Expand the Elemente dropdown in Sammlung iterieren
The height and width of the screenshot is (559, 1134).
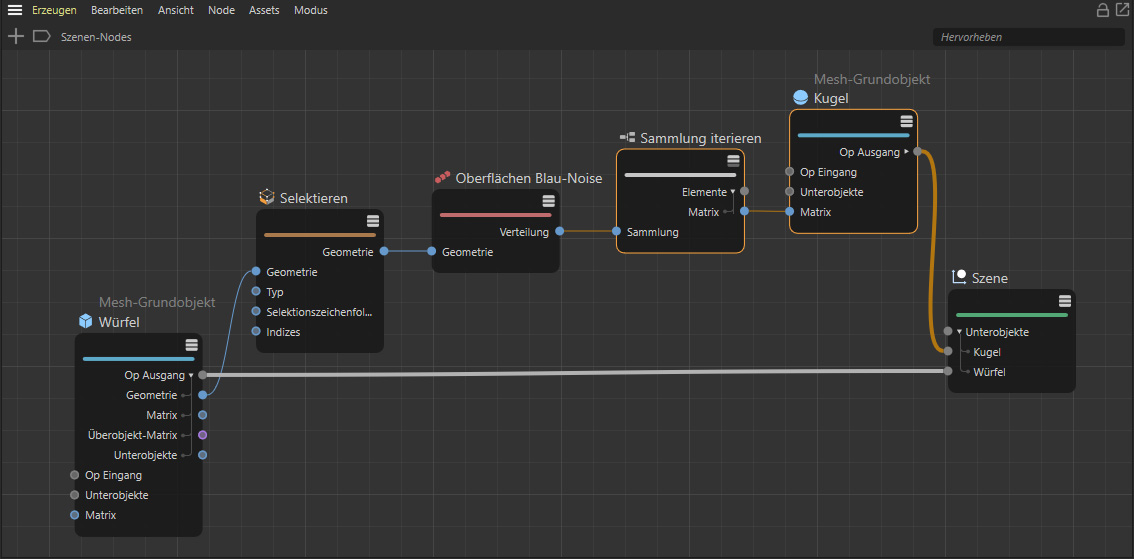732,191
